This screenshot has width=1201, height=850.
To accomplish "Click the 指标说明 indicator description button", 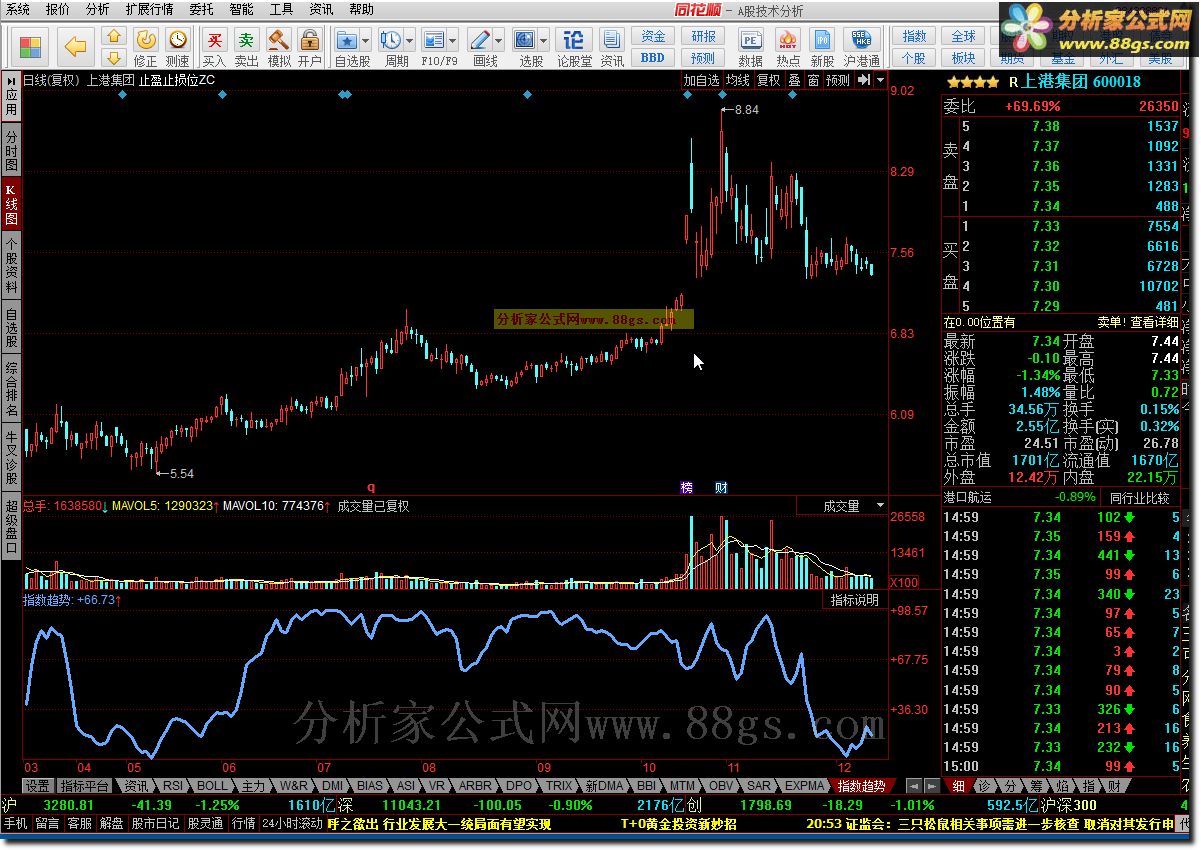I will [855, 600].
